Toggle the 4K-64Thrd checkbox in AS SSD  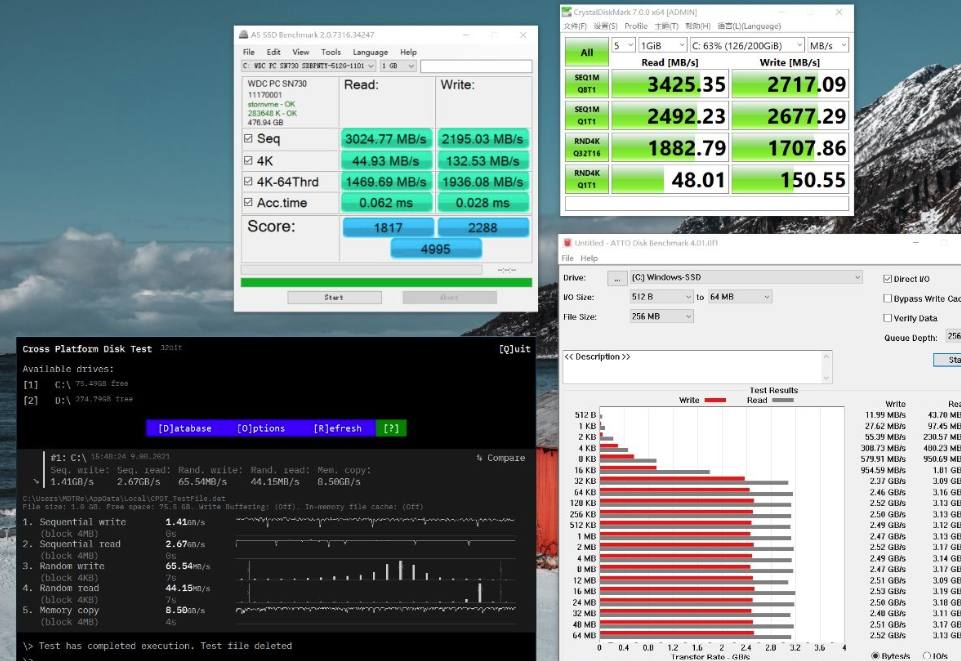(248, 181)
